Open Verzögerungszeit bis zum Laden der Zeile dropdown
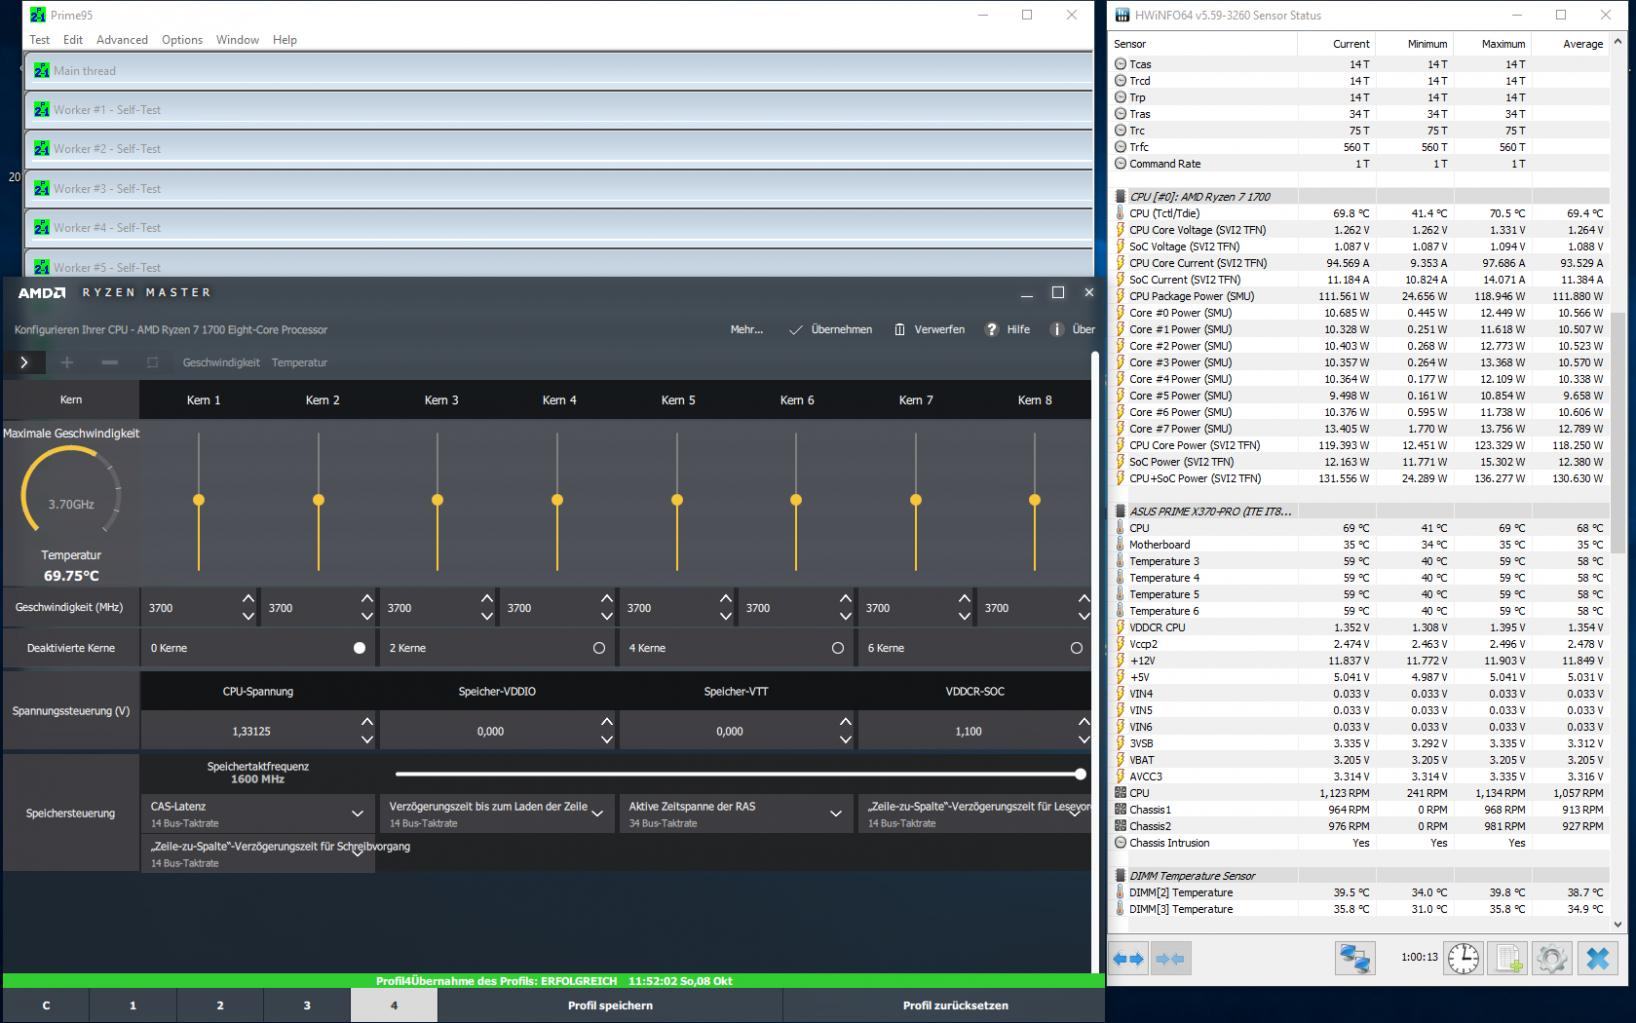This screenshot has height=1023, width=1636. pos(496,813)
